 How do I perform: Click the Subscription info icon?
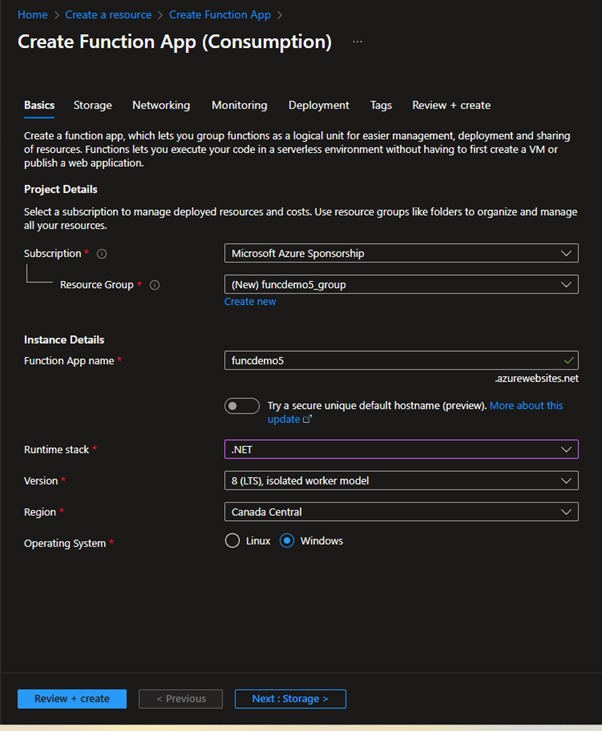click(102, 254)
